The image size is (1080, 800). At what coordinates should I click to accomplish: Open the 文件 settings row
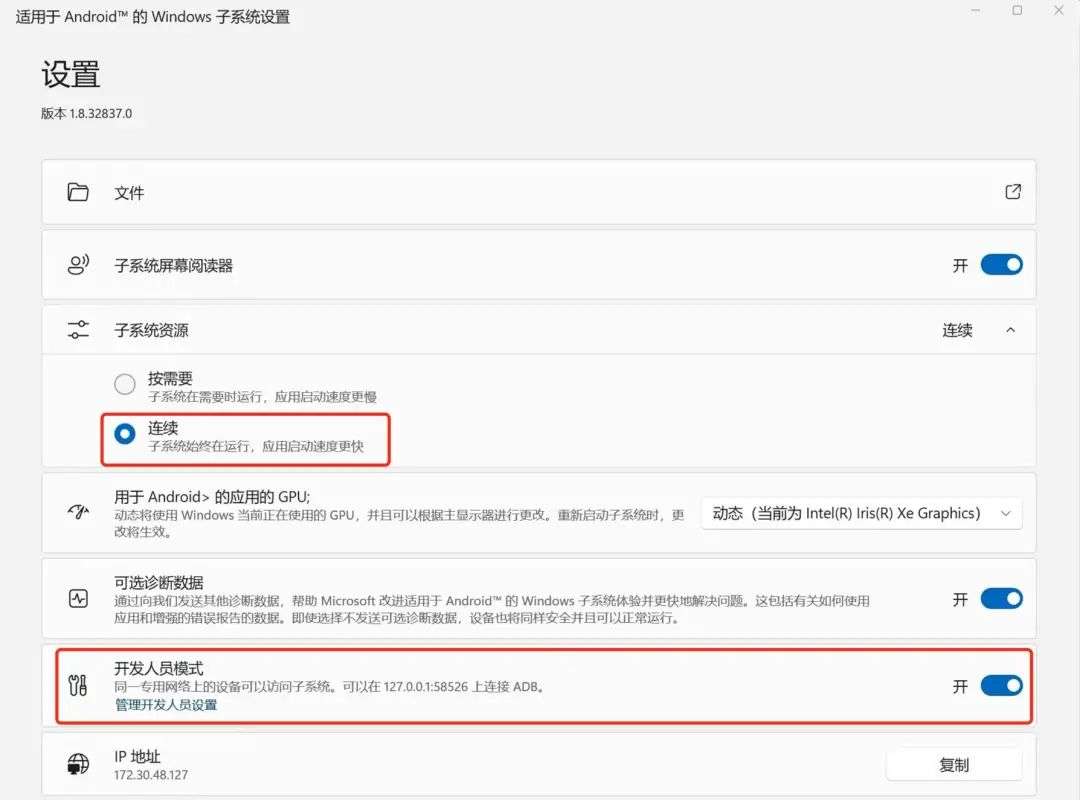click(539, 192)
